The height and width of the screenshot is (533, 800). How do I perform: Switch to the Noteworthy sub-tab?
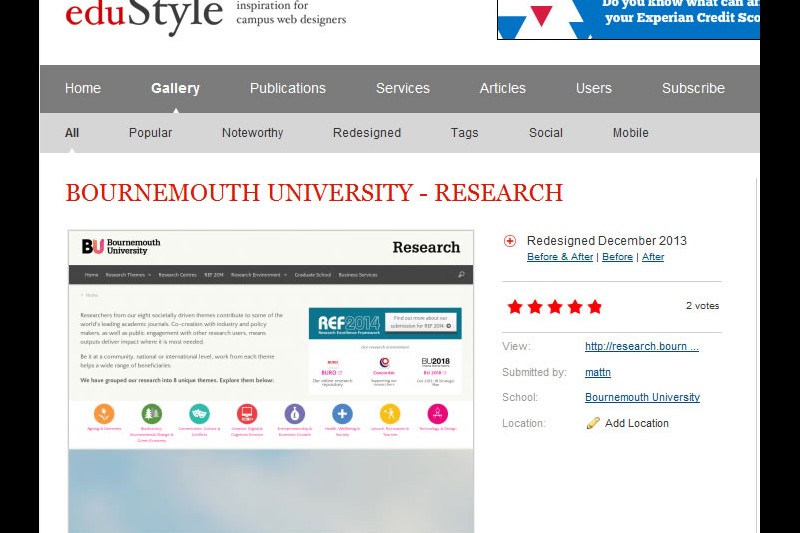pos(253,133)
